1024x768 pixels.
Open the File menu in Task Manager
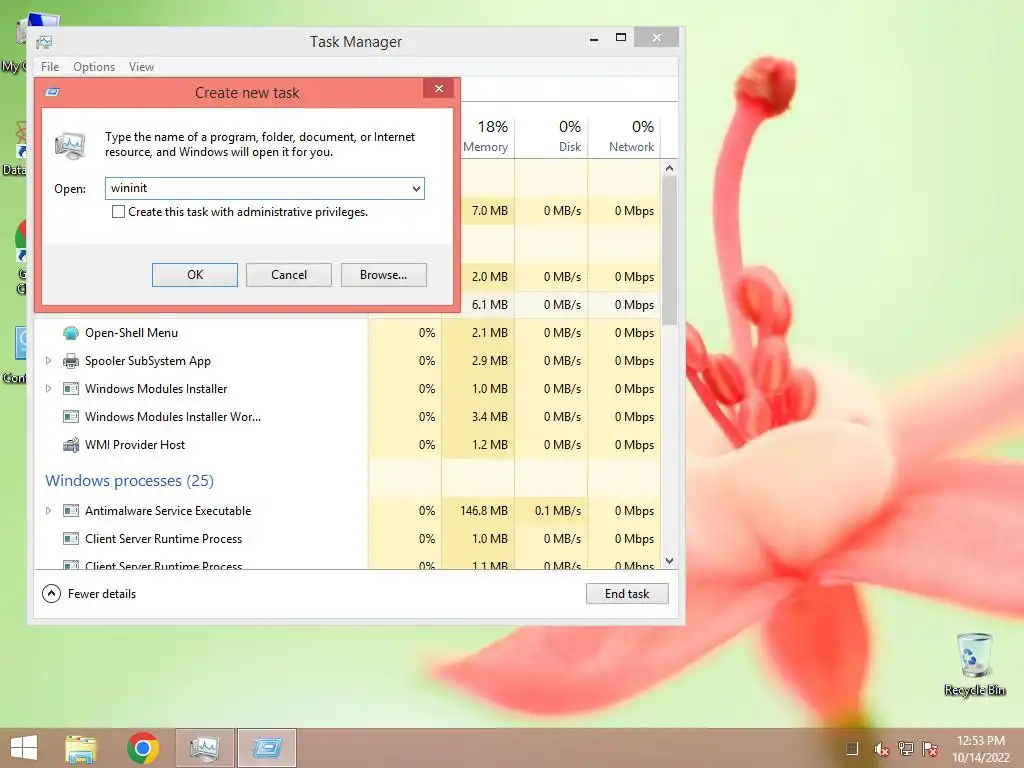[50, 67]
